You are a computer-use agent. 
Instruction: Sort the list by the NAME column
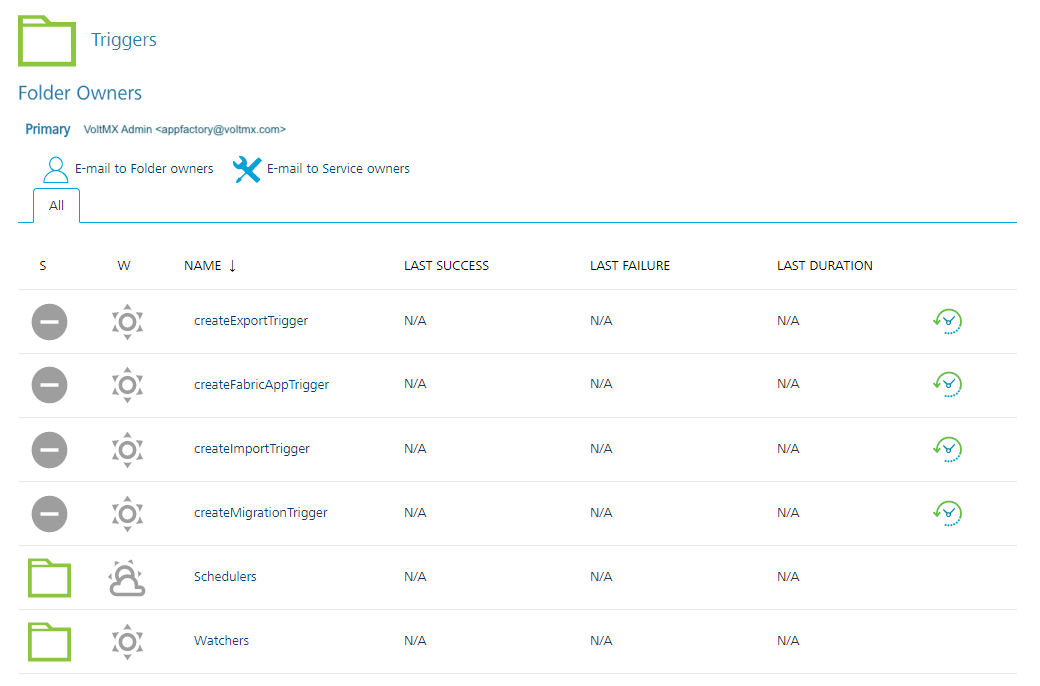203,266
